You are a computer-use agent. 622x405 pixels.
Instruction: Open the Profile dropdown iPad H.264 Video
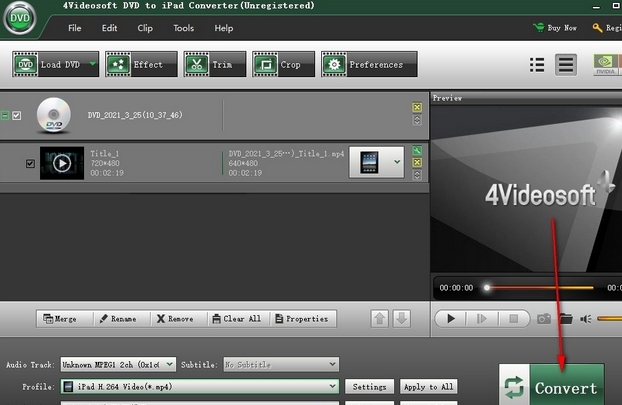click(200, 386)
